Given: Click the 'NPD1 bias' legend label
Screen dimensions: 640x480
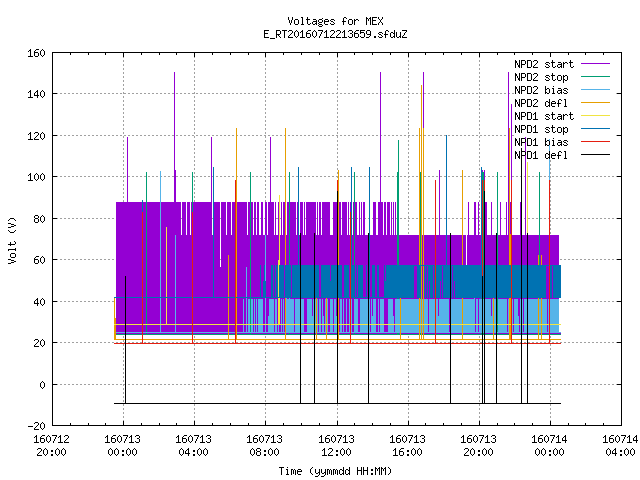Looking at the screenshot, I should click(x=541, y=142).
